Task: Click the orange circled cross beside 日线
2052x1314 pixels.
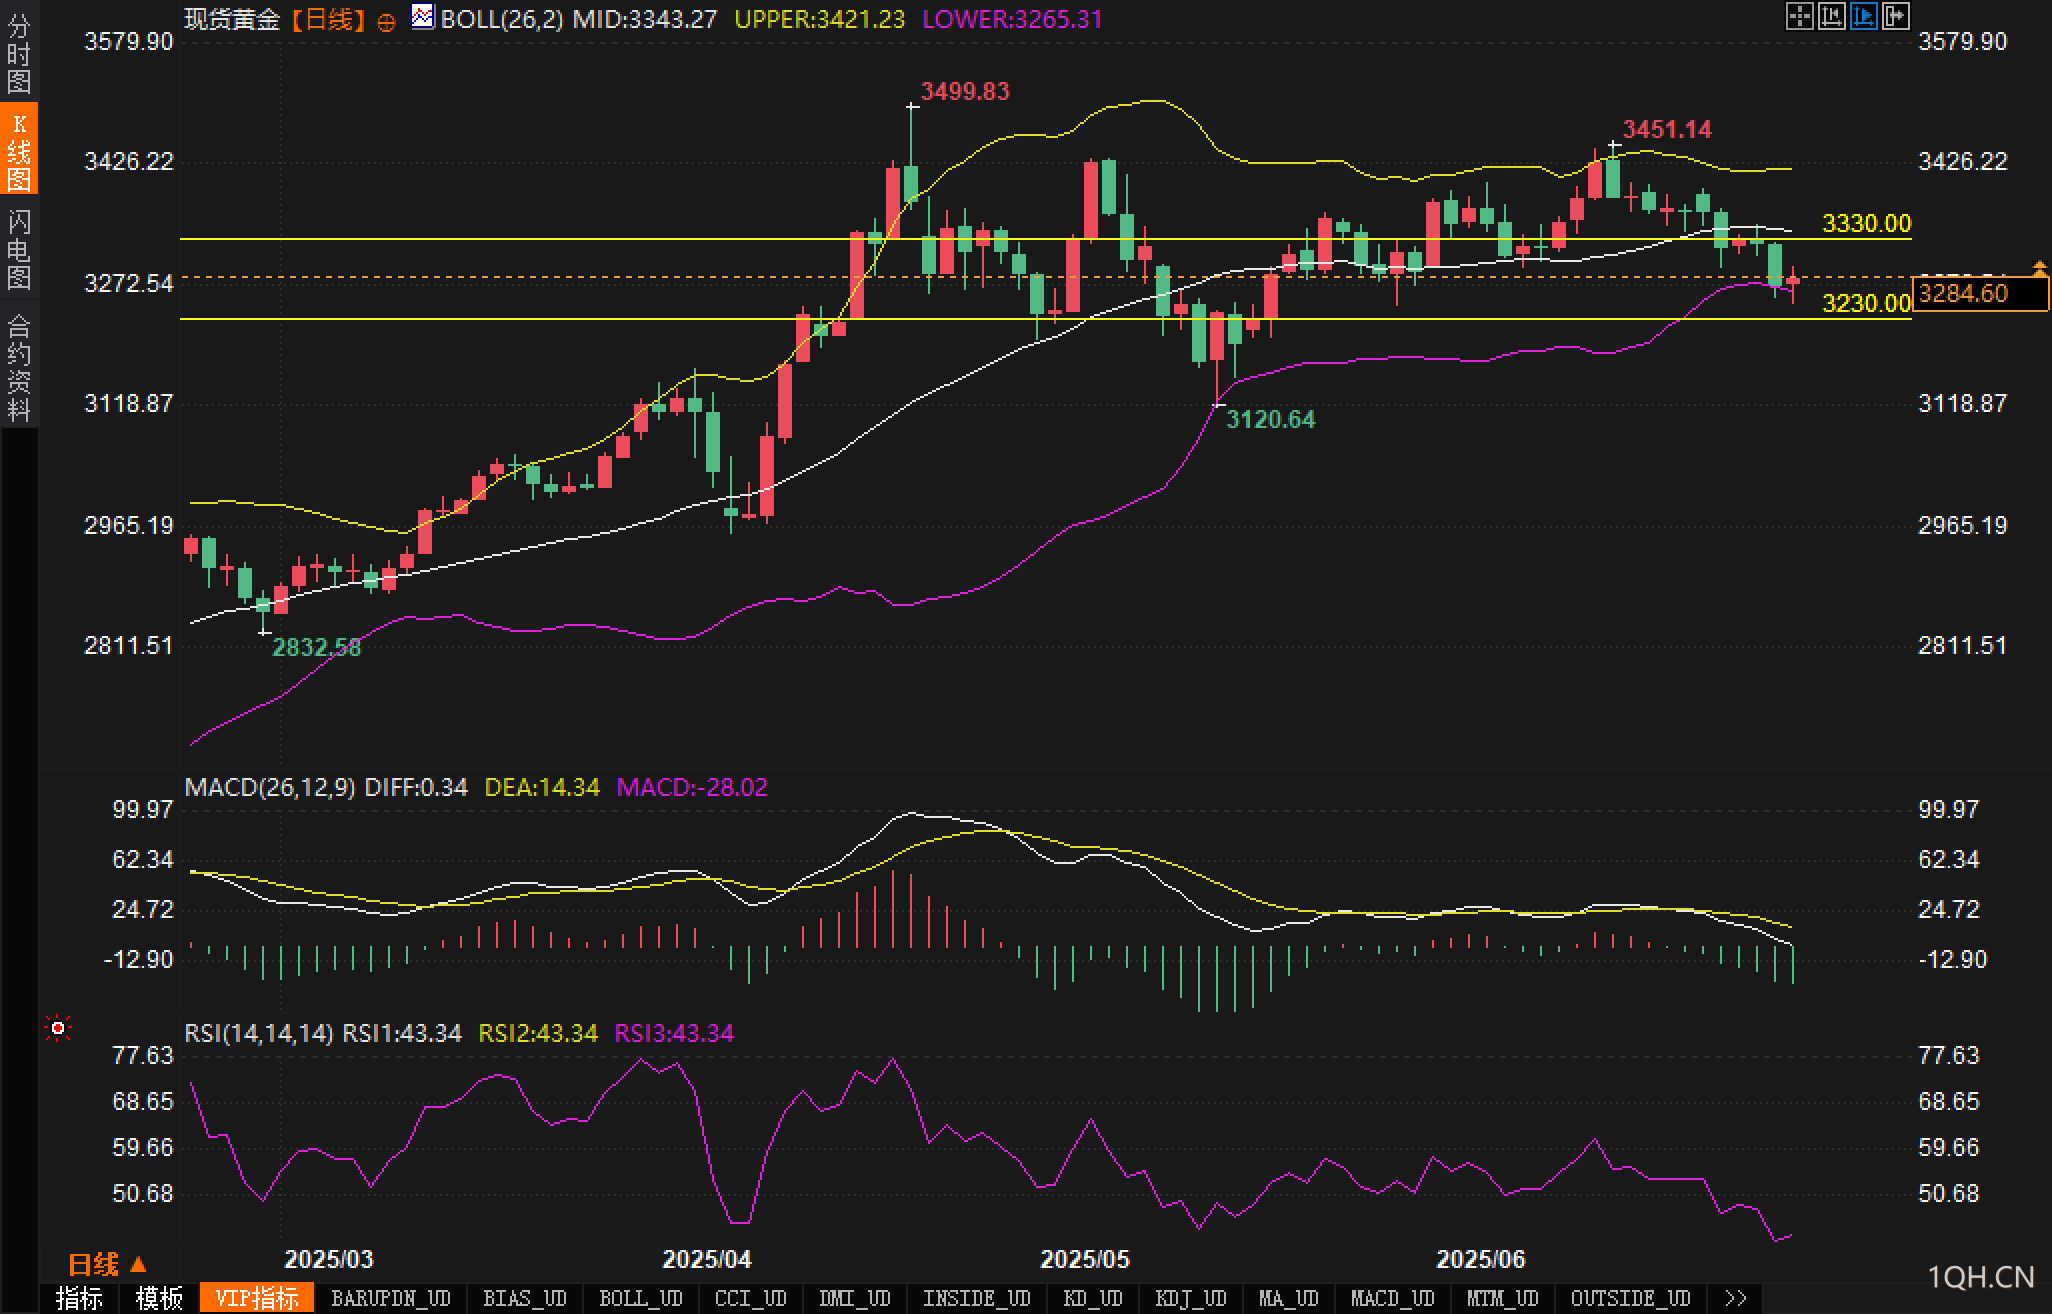Action: (x=386, y=22)
